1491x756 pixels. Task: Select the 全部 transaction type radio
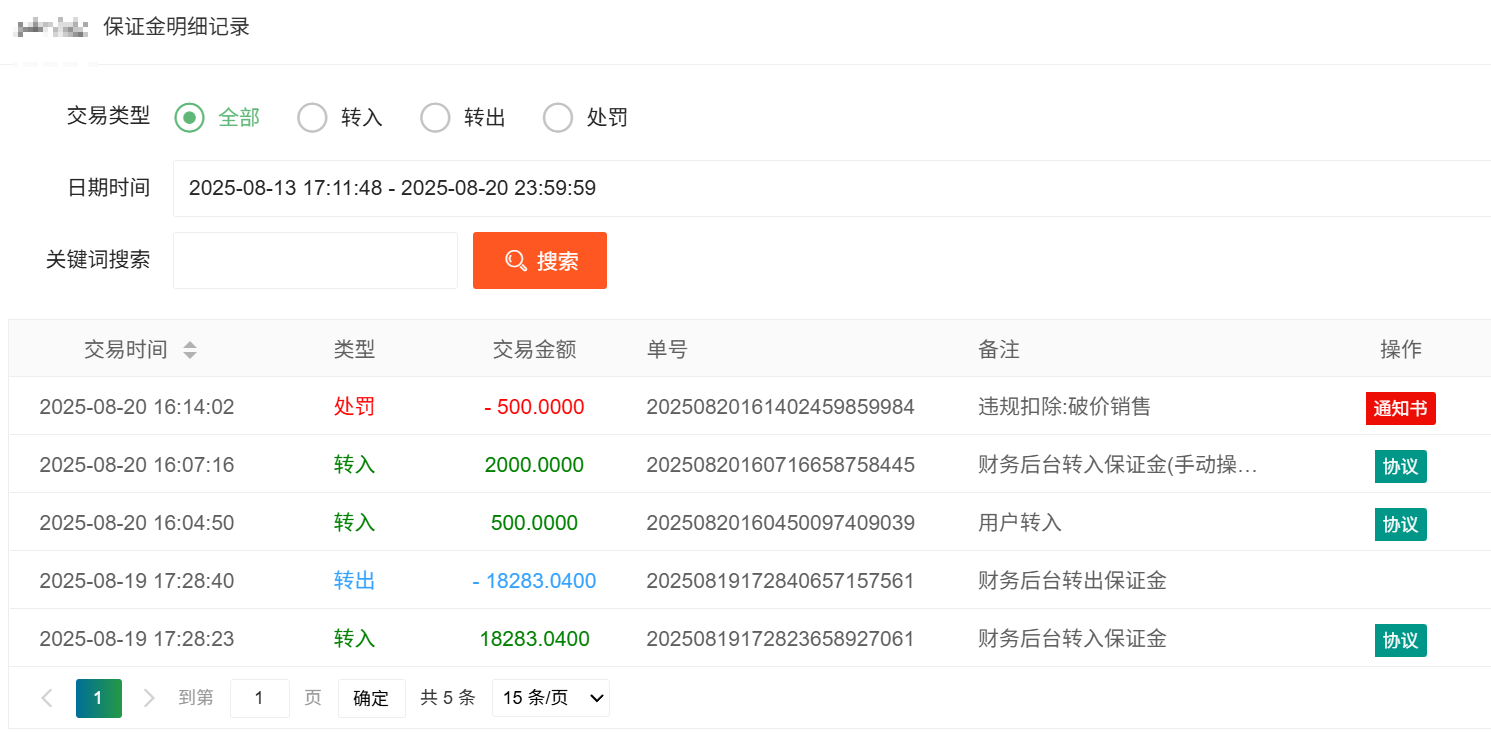189,118
